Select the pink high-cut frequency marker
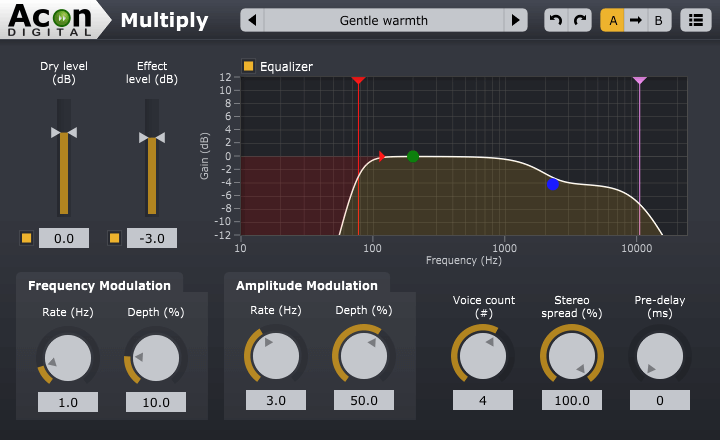The image size is (720, 440). point(640,80)
